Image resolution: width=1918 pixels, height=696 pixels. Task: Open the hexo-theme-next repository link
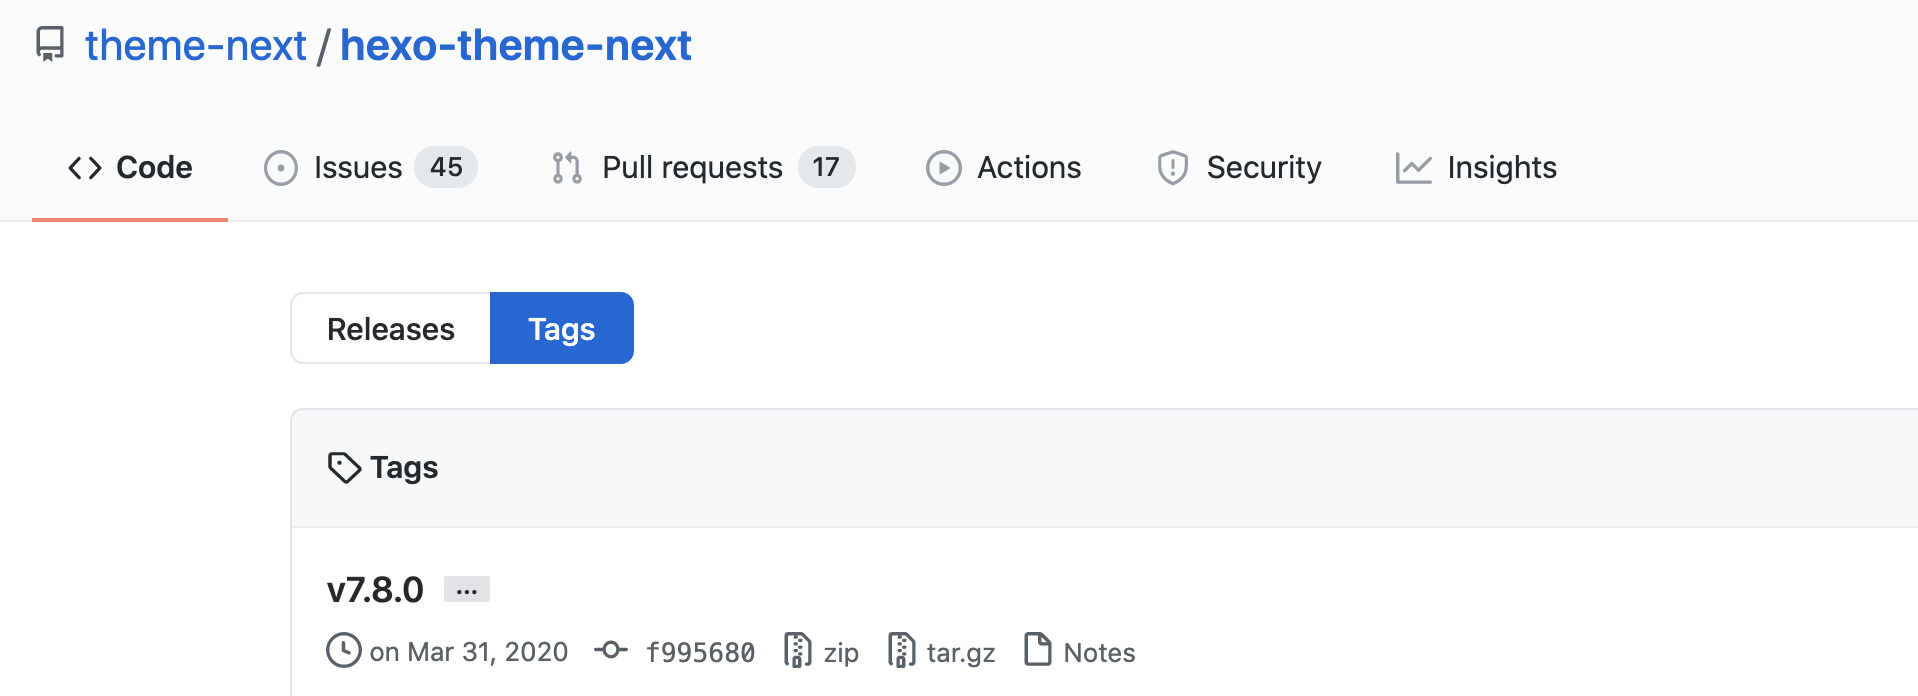(x=515, y=46)
